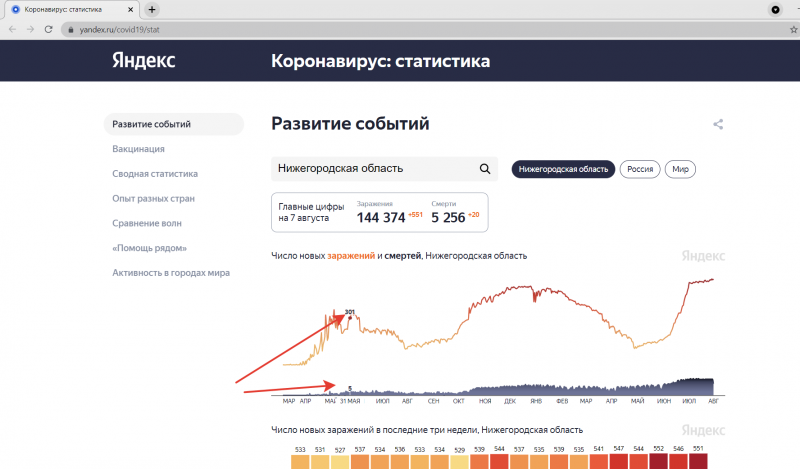Image resolution: width=800 pixels, height=469 pixels.
Task: Go forward in browser history
Action: 31,30
